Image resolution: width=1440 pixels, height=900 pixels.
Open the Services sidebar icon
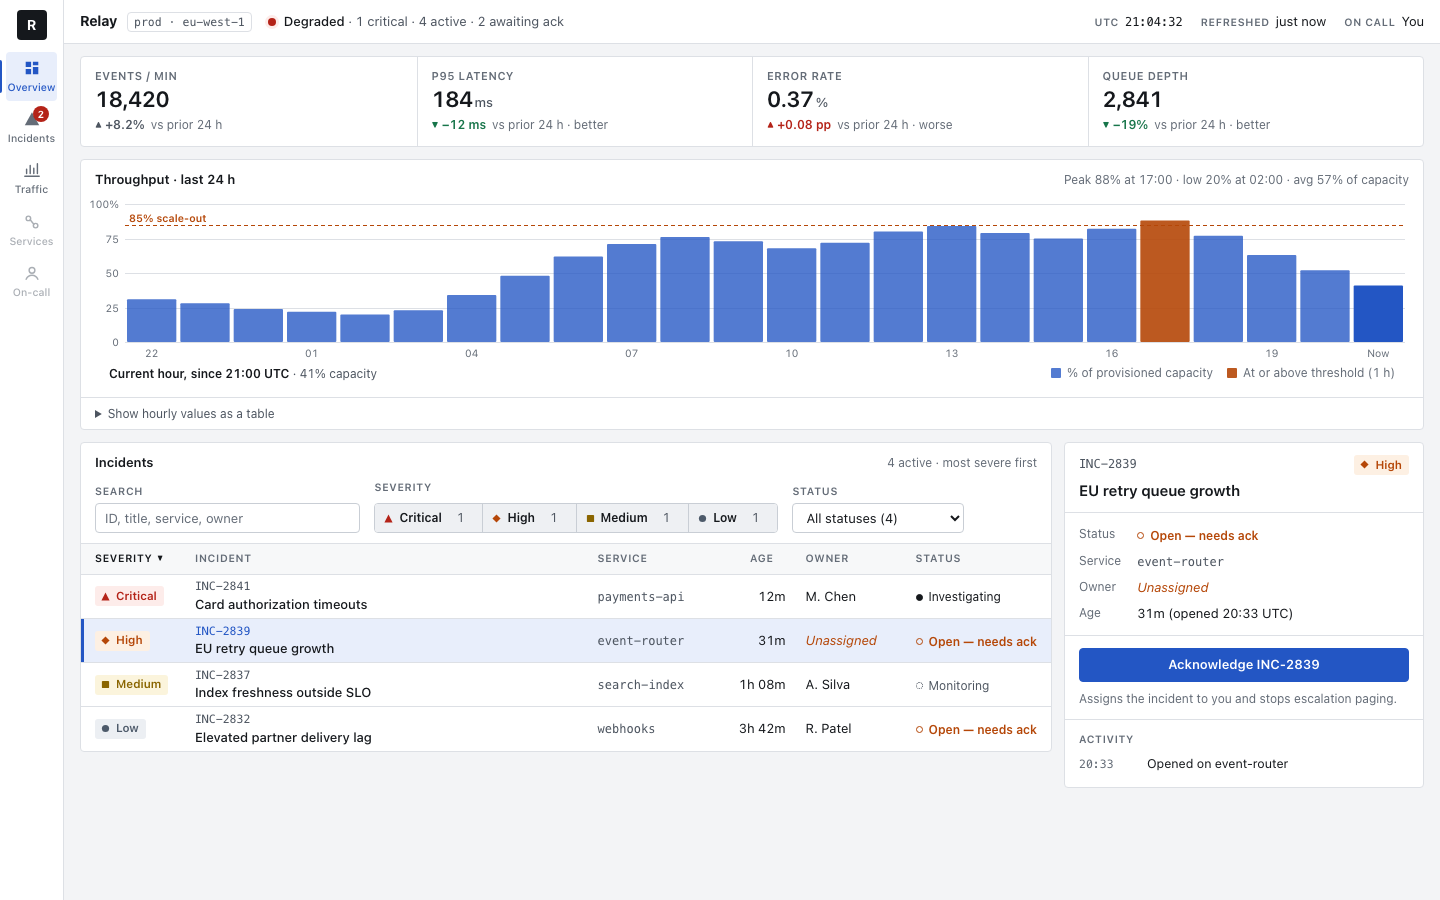[x=32, y=222]
